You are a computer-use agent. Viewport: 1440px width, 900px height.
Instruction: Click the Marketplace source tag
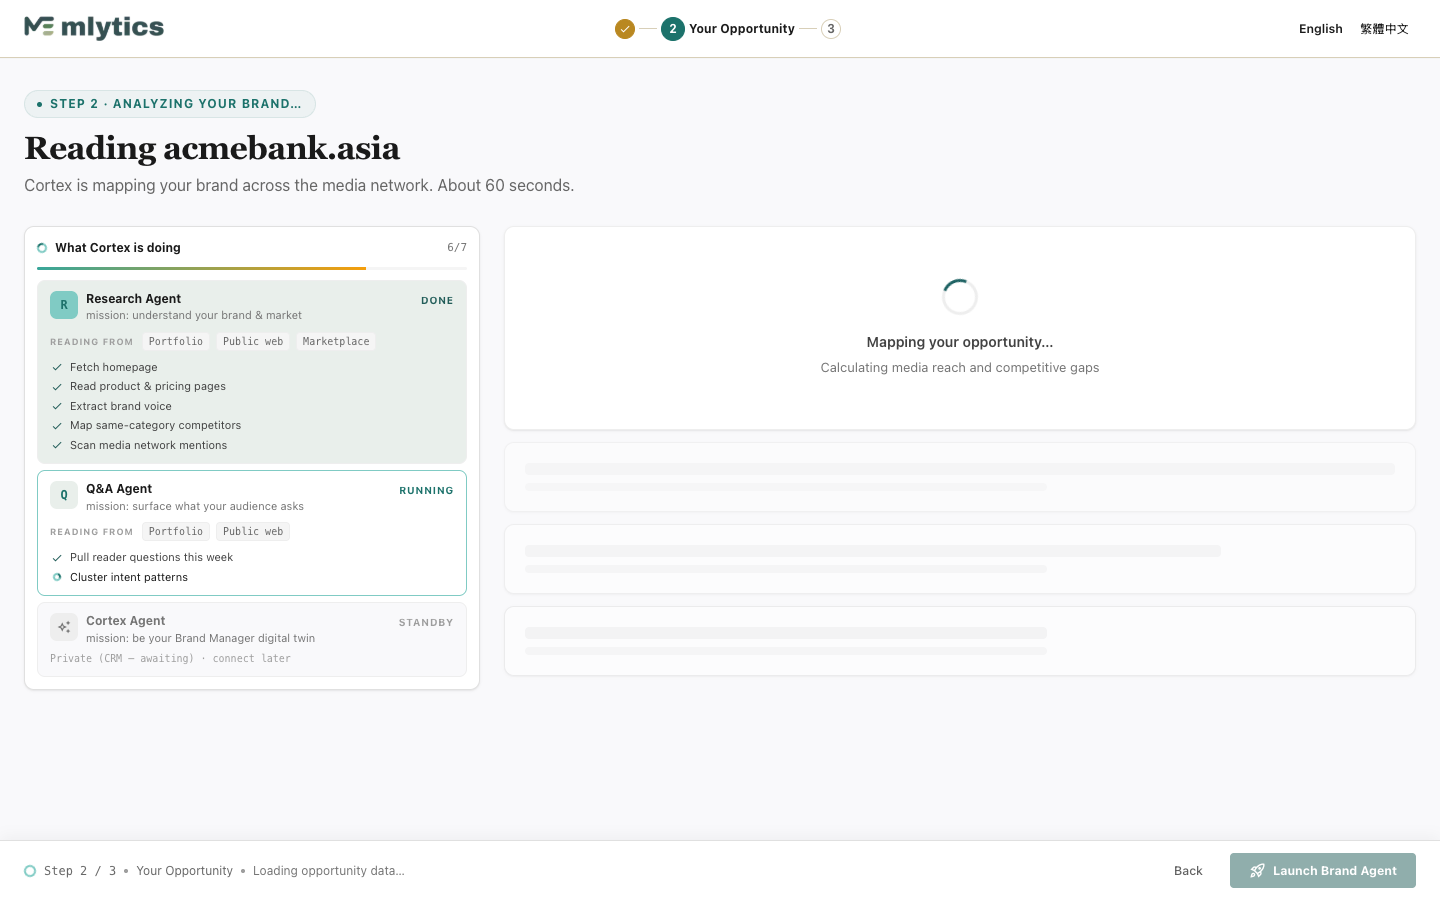click(336, 341)
